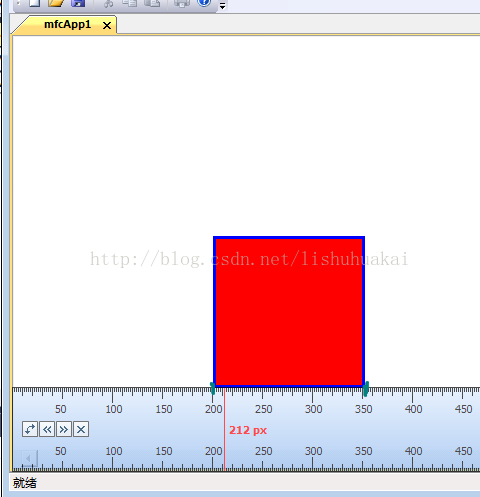The width and height of the screenshot is (480, 497).
Task: Click the Paste clipboard toolbar icon
Action: (152, 3)
